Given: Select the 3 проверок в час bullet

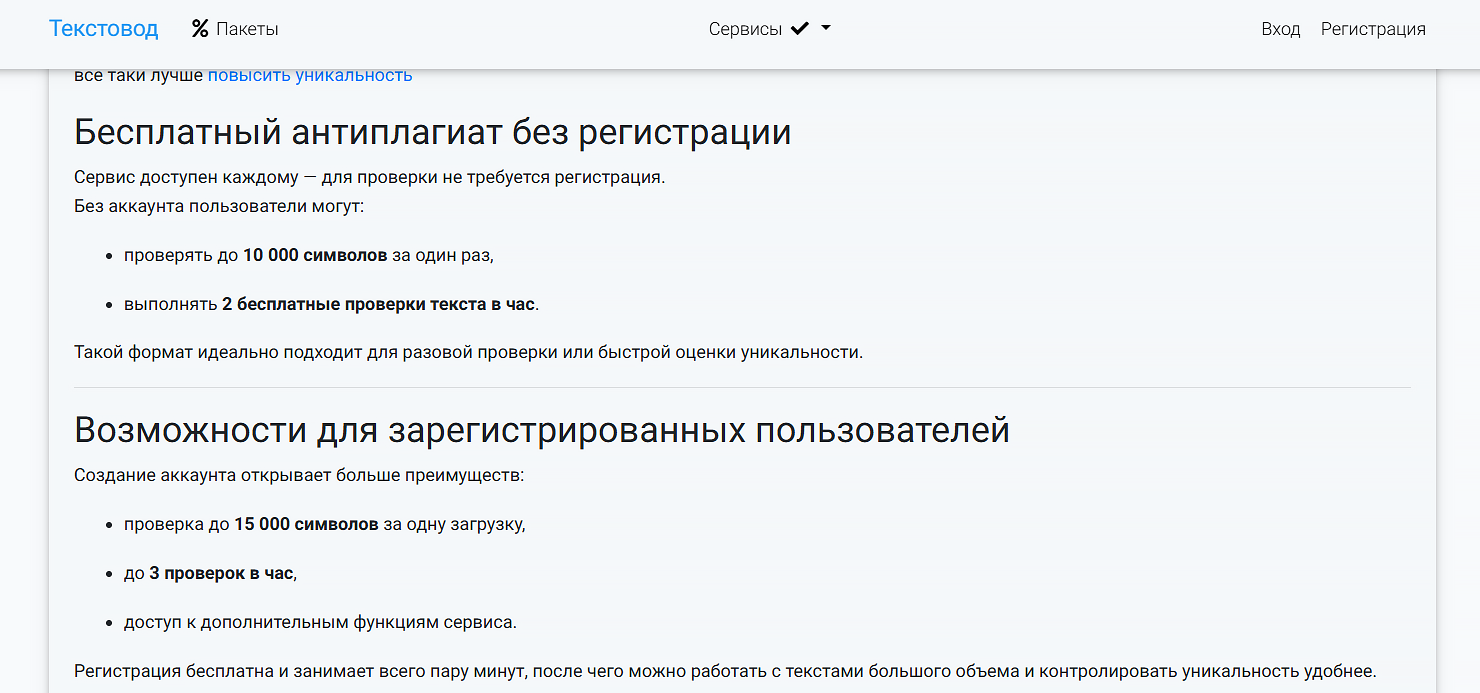Looking at the screenshot, I should pyautogui.click(x=219, y=572).
